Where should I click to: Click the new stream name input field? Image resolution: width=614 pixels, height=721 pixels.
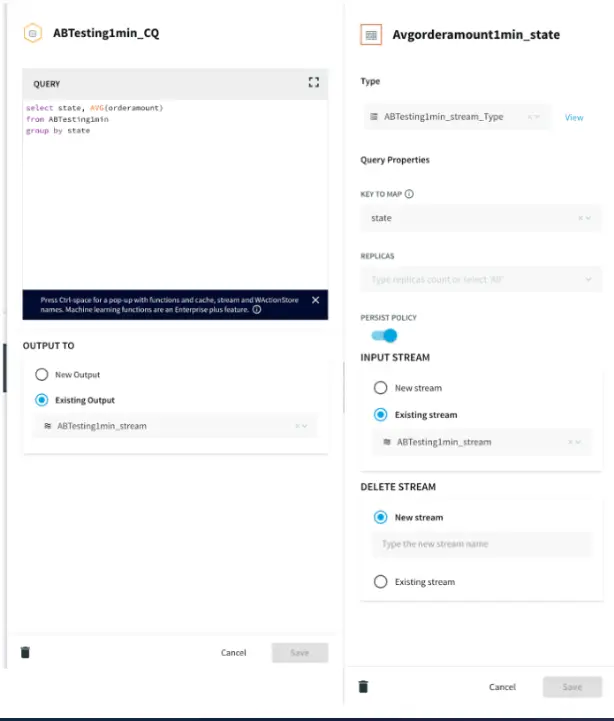coord(481,545)
